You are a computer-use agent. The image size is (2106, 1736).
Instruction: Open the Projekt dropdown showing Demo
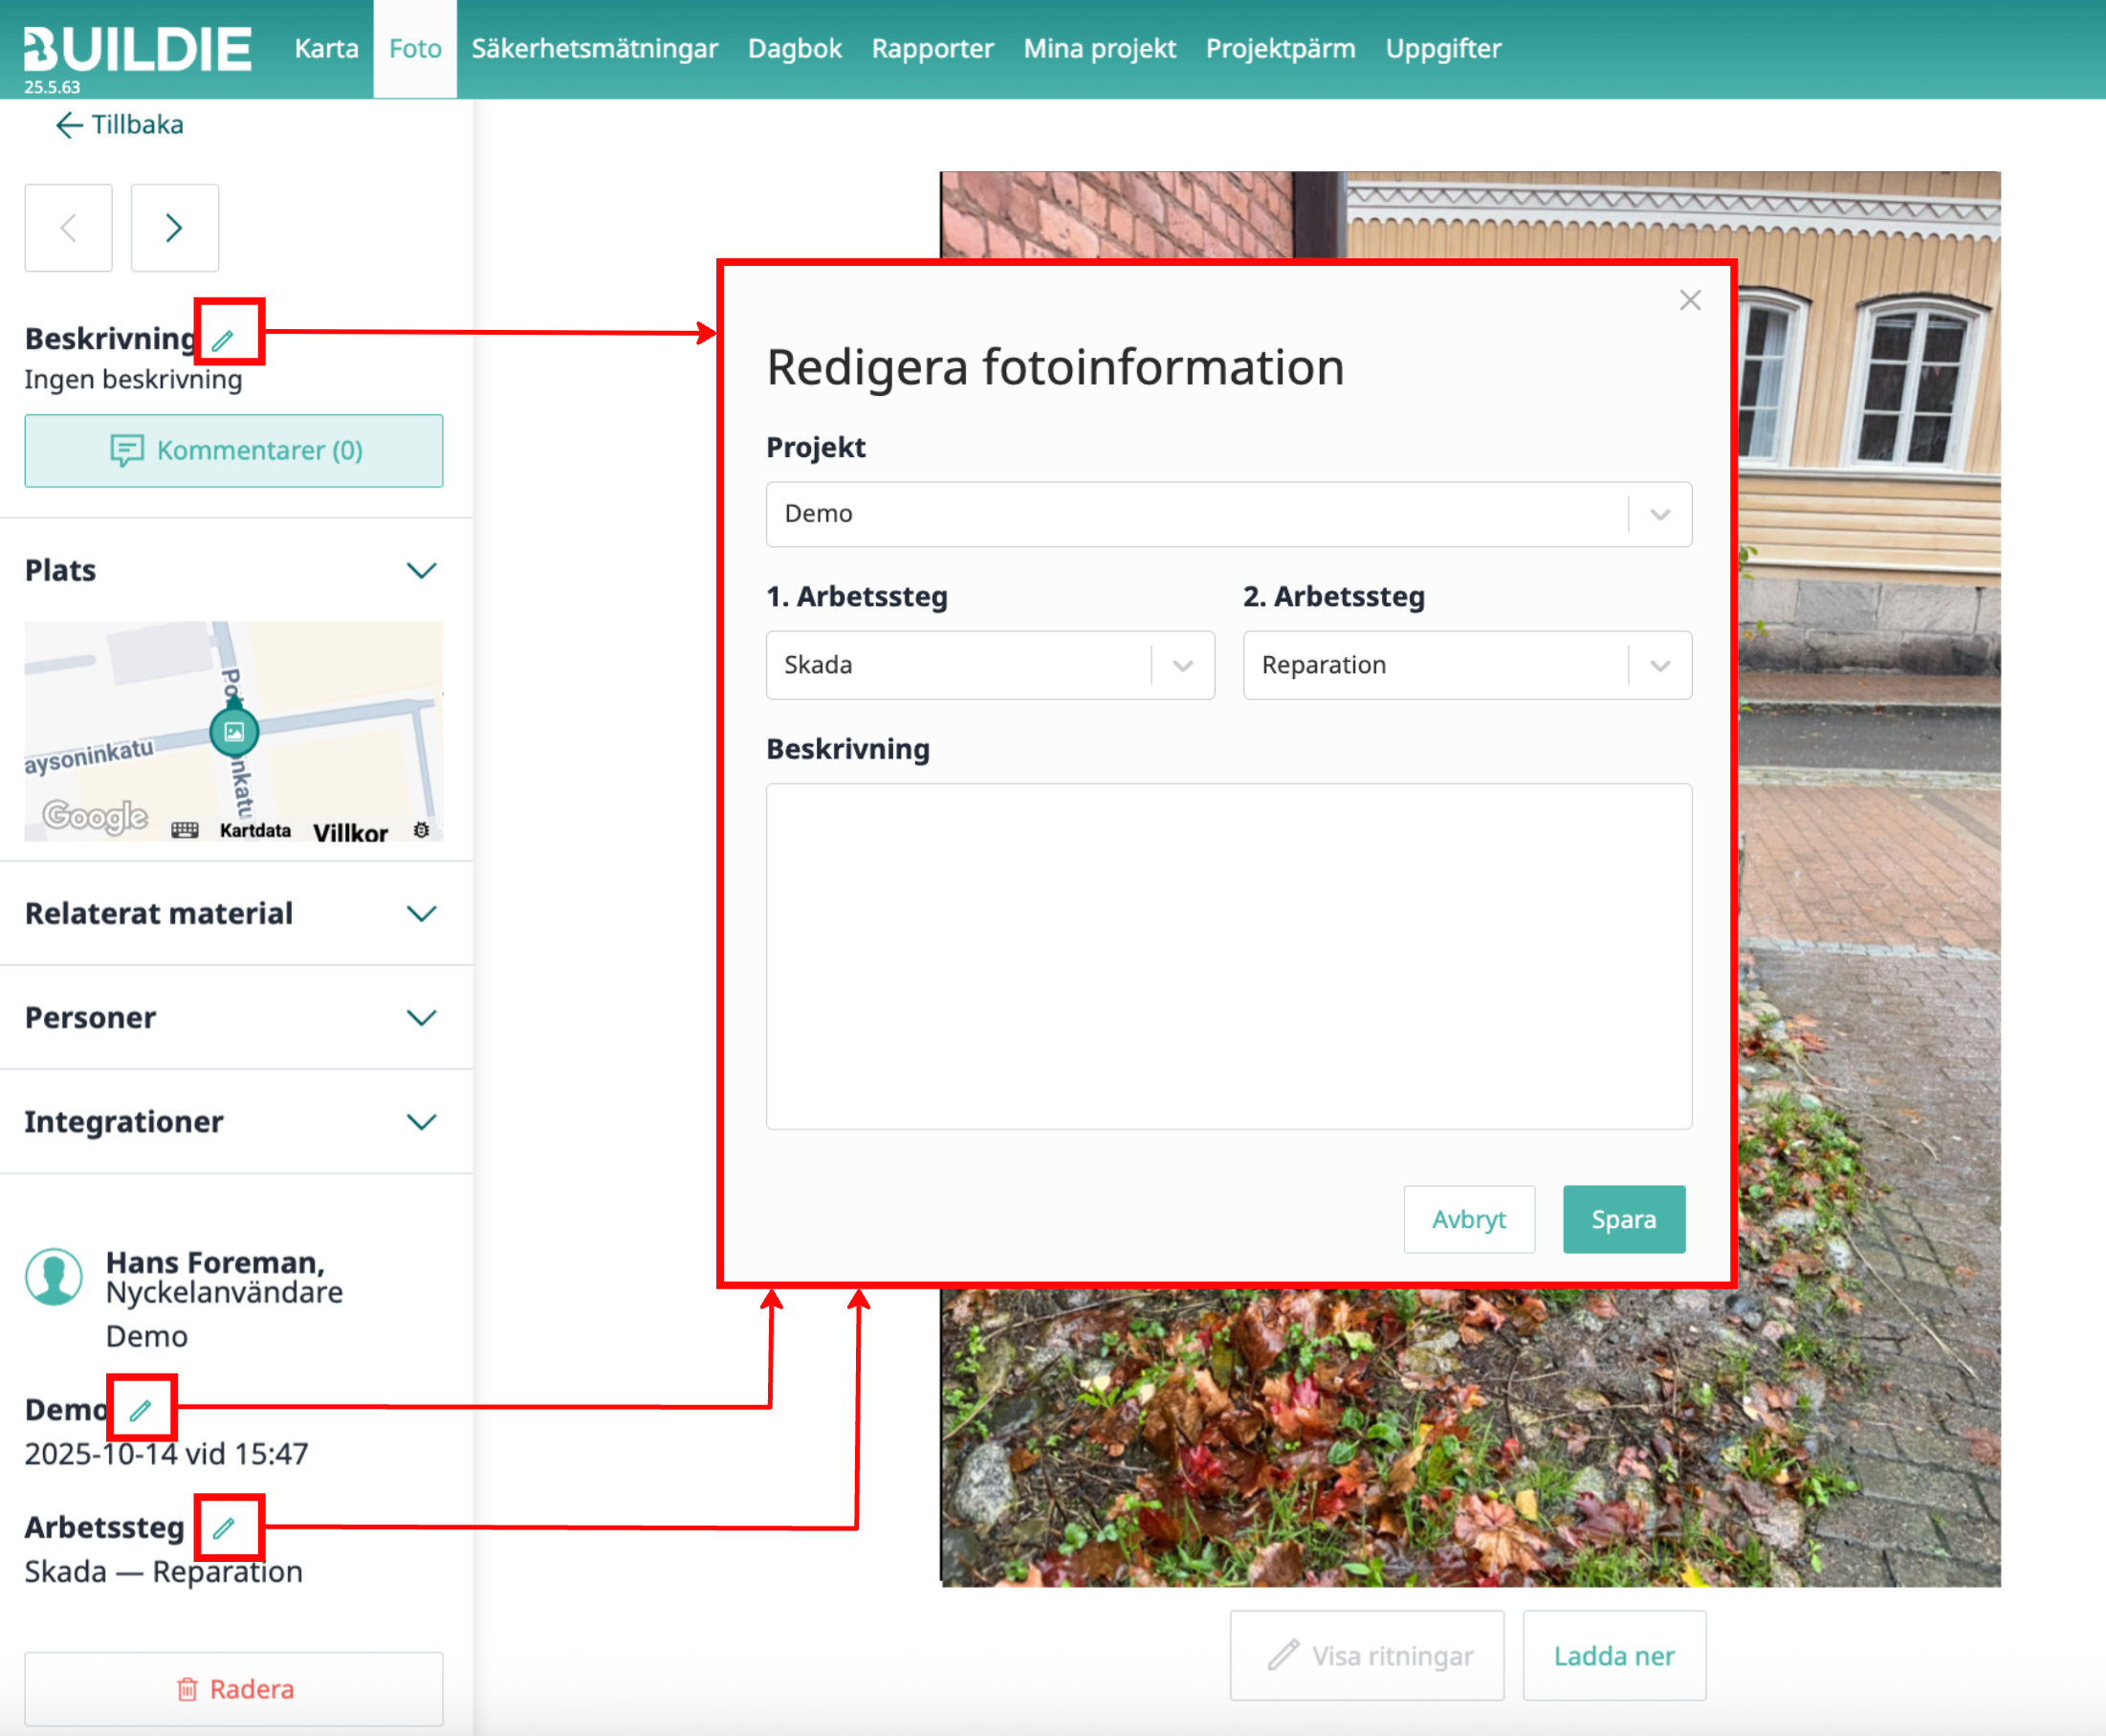pos(1227,514)
